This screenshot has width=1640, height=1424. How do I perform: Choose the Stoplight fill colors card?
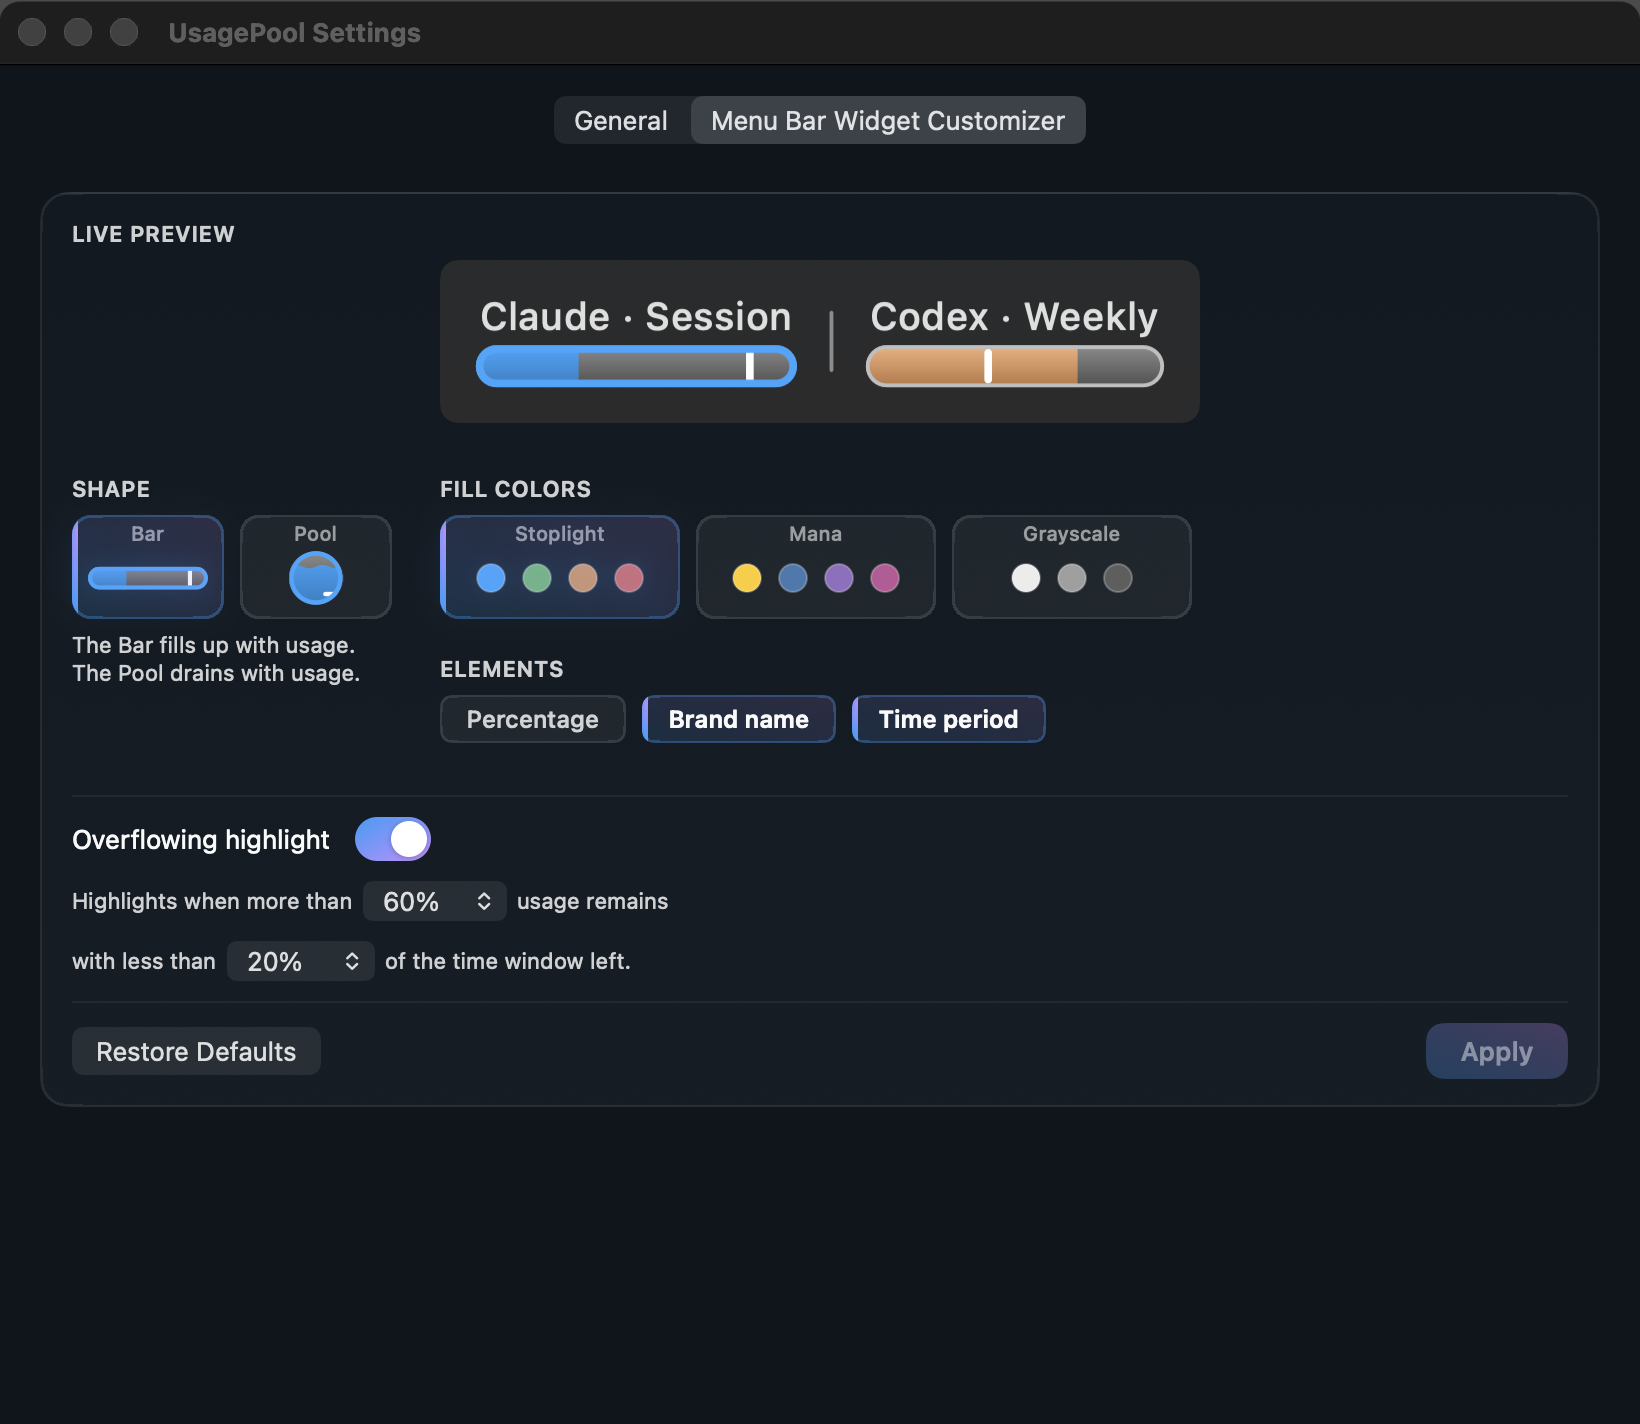[x=560, y=567]
